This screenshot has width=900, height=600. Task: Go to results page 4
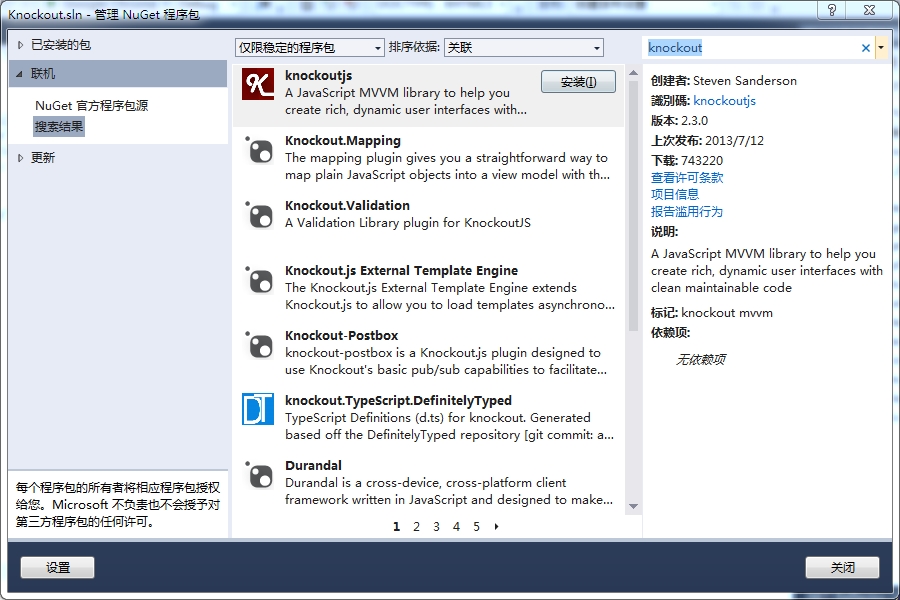(456, 527)
